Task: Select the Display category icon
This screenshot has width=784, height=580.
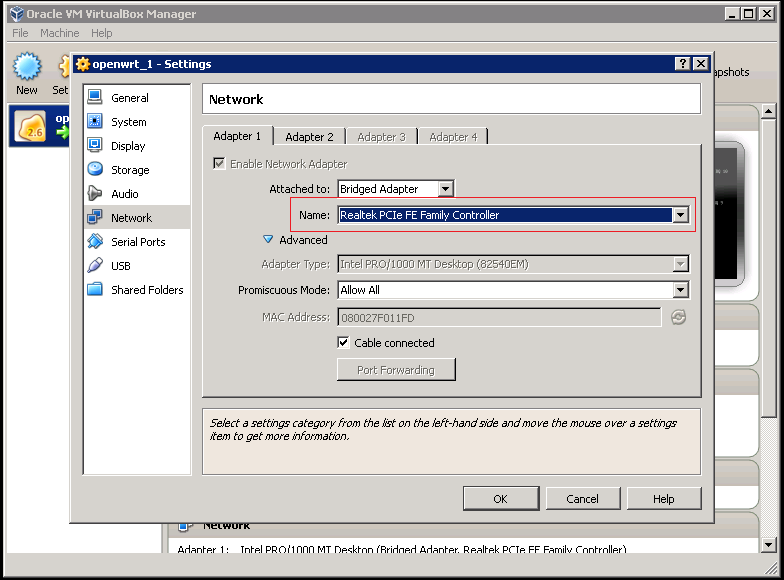Action: (x=94, y=145)
